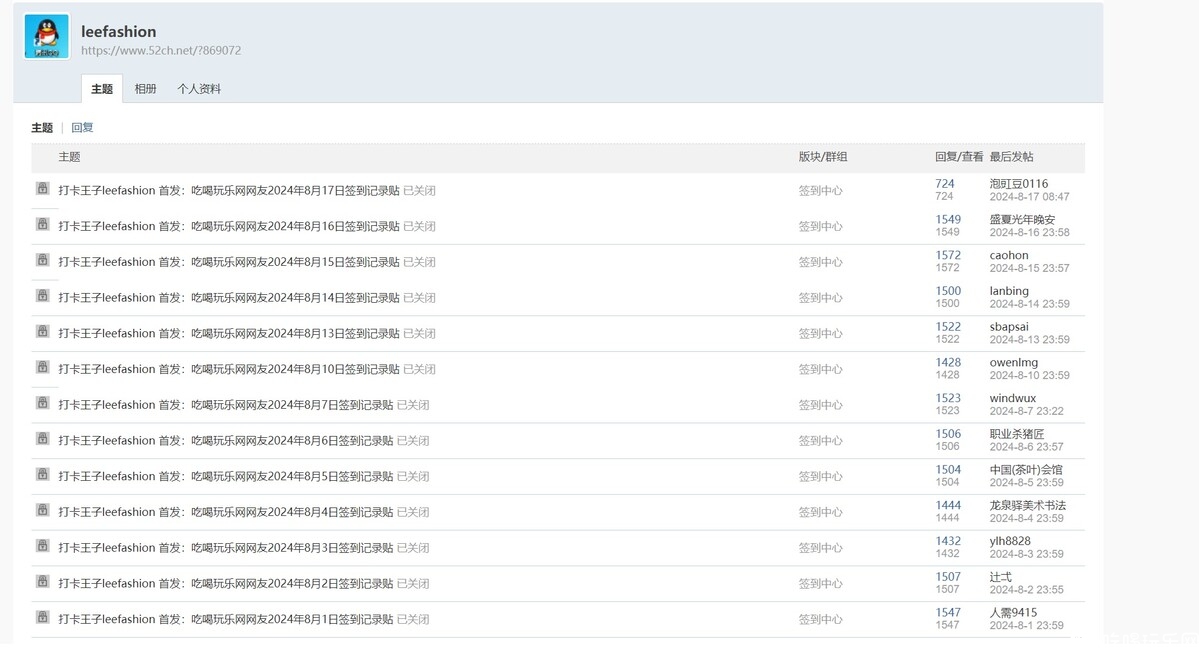The width and height of the screenshot is (1199, 654).
Task: Click the locked thread icon for 8月4日 post
Action: [43, 509]
